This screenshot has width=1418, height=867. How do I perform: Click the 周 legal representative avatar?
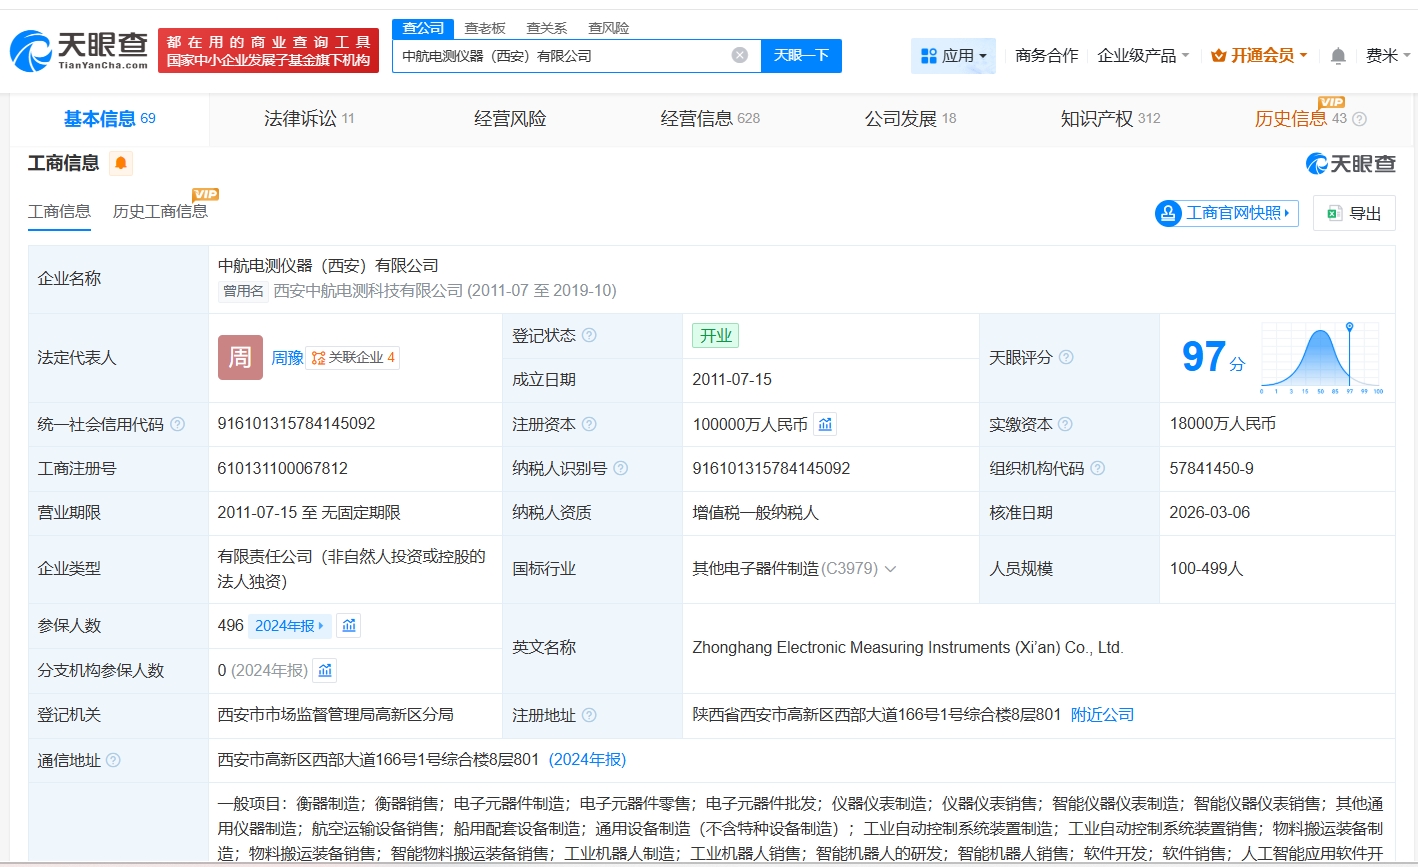click(x=240, y=357)
